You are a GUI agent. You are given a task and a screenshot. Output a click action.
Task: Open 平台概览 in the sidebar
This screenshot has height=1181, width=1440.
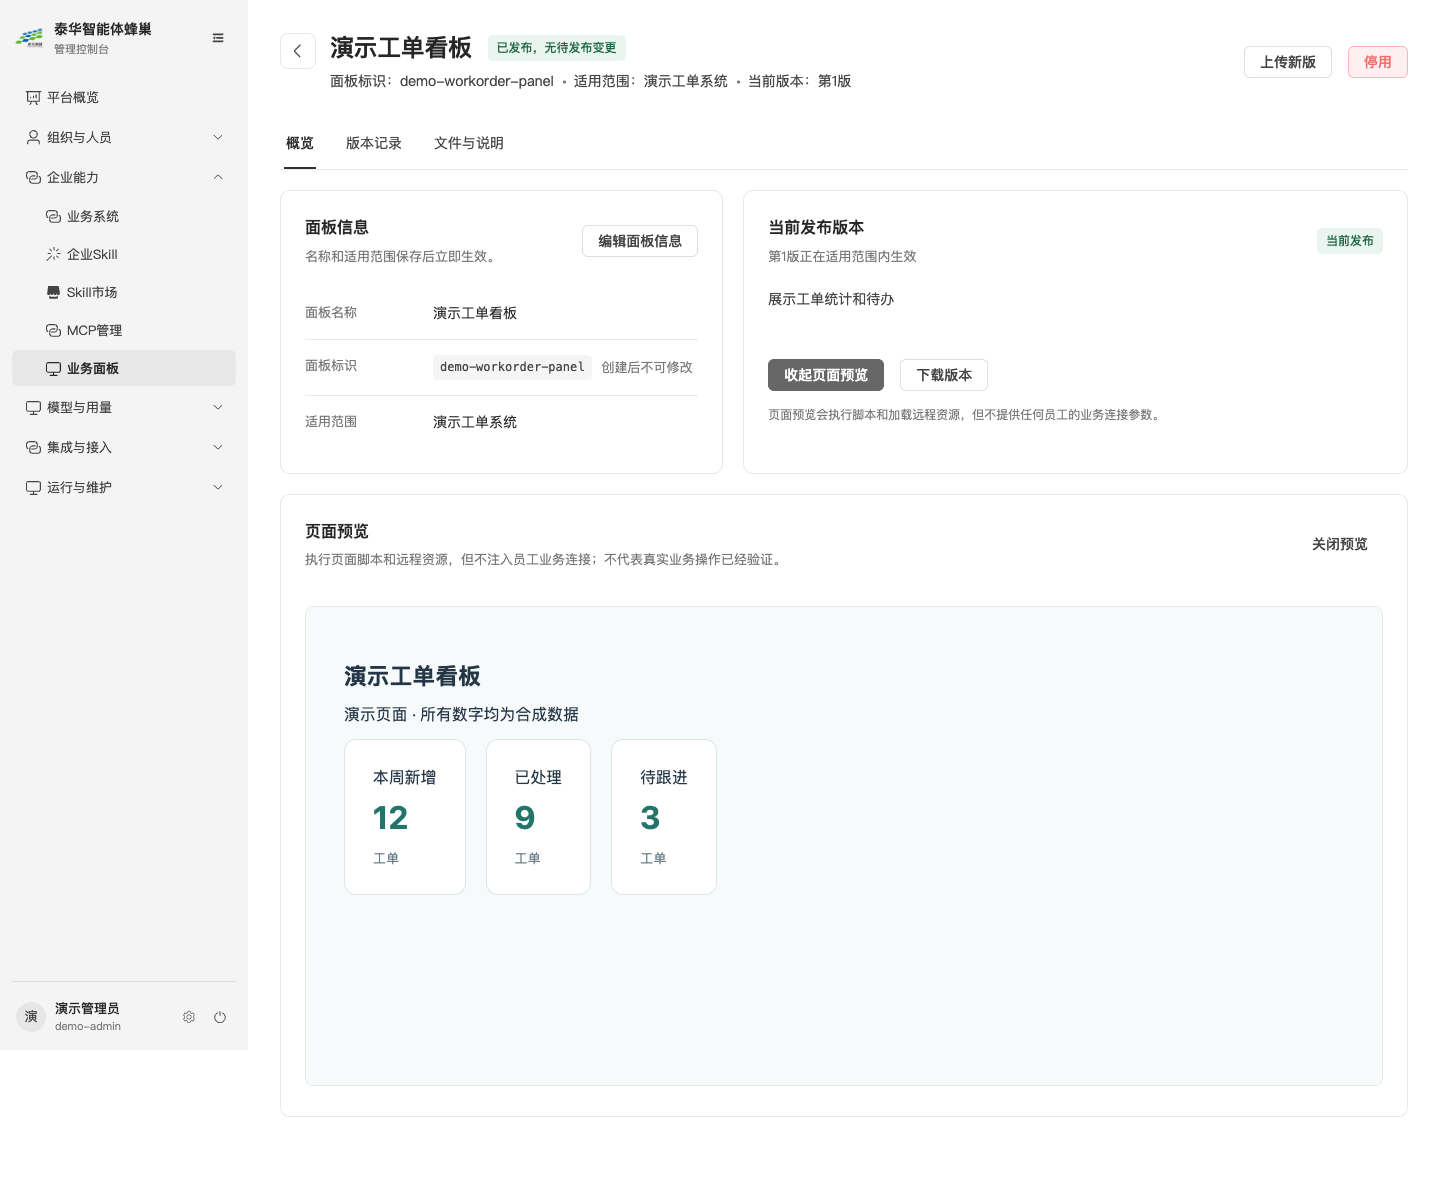124,97
